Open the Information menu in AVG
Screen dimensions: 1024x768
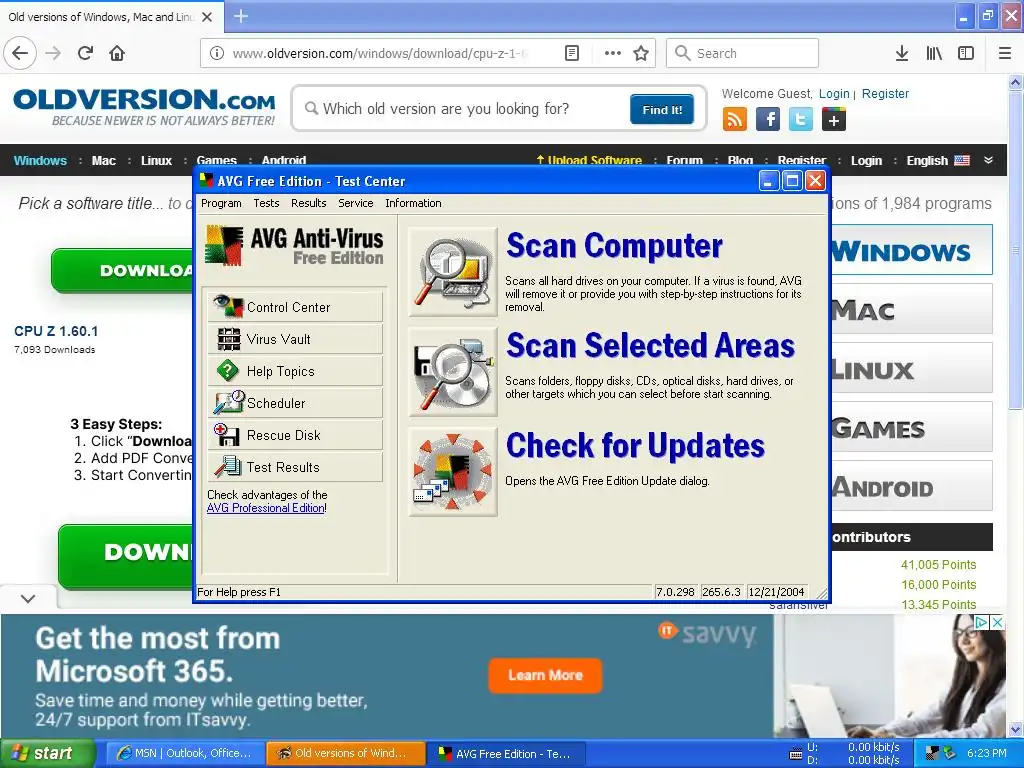click(413, 203)
